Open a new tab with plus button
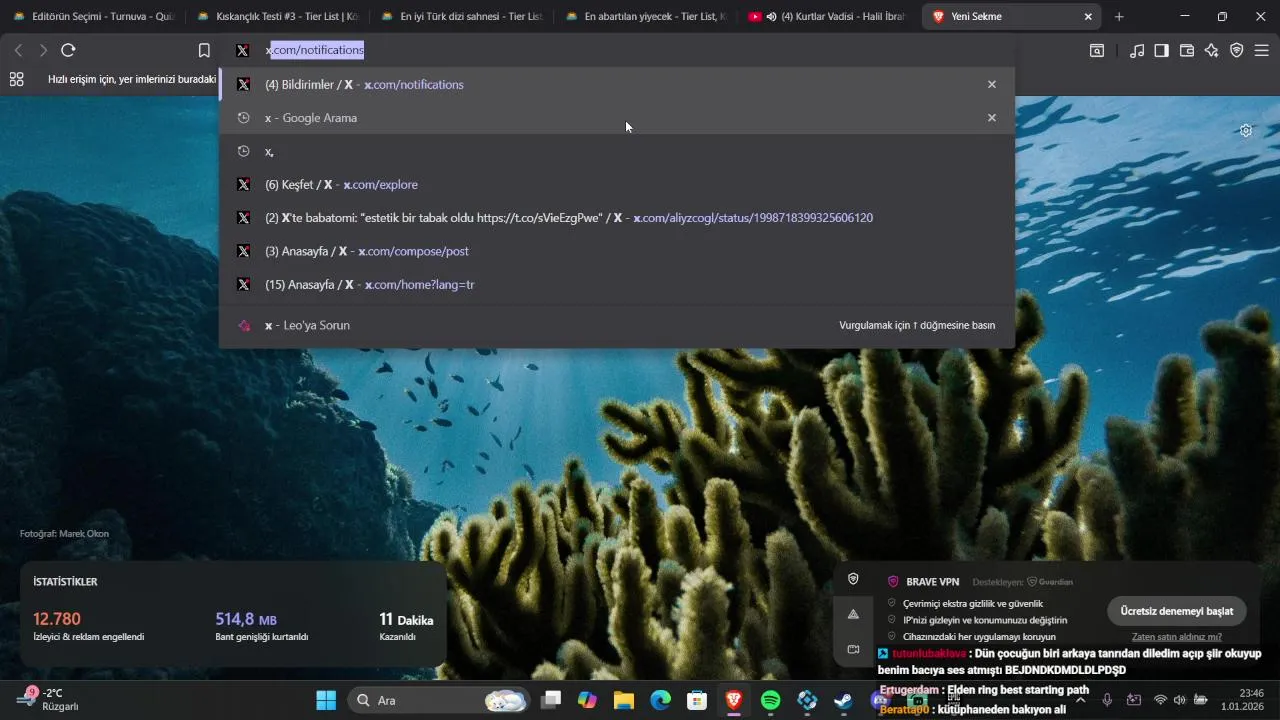 1119,16
